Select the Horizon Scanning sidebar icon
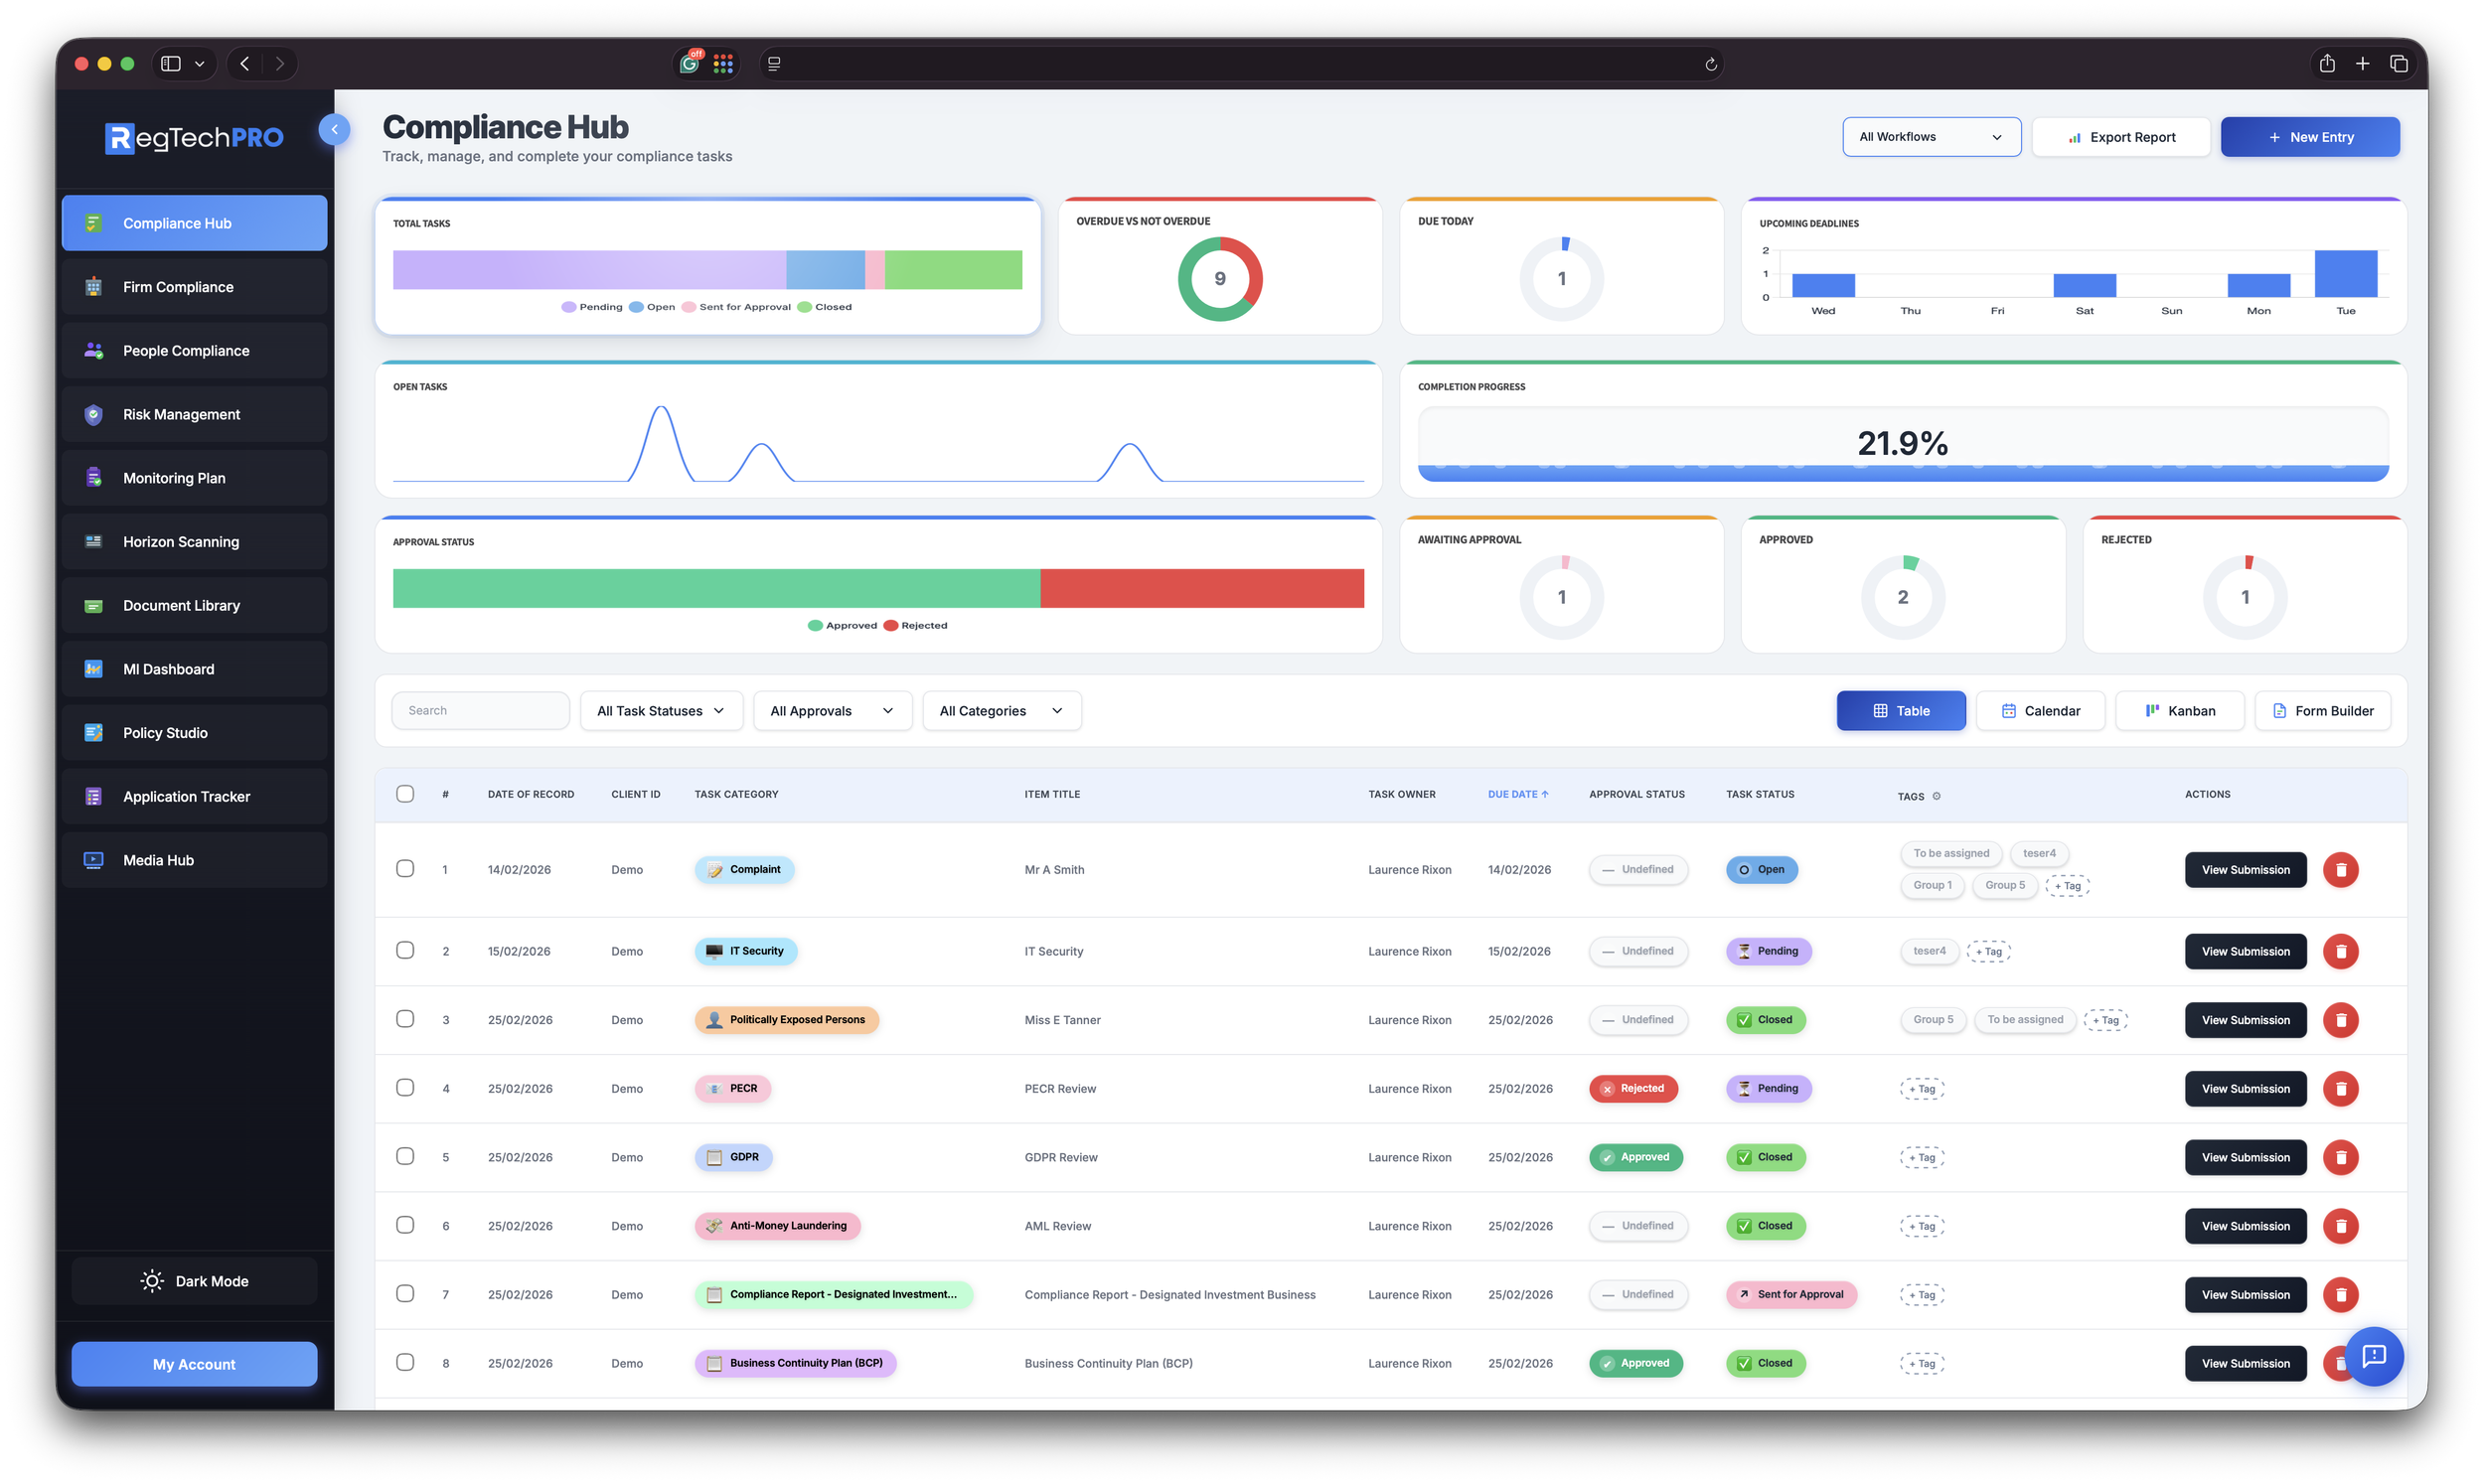 (93, 541)
